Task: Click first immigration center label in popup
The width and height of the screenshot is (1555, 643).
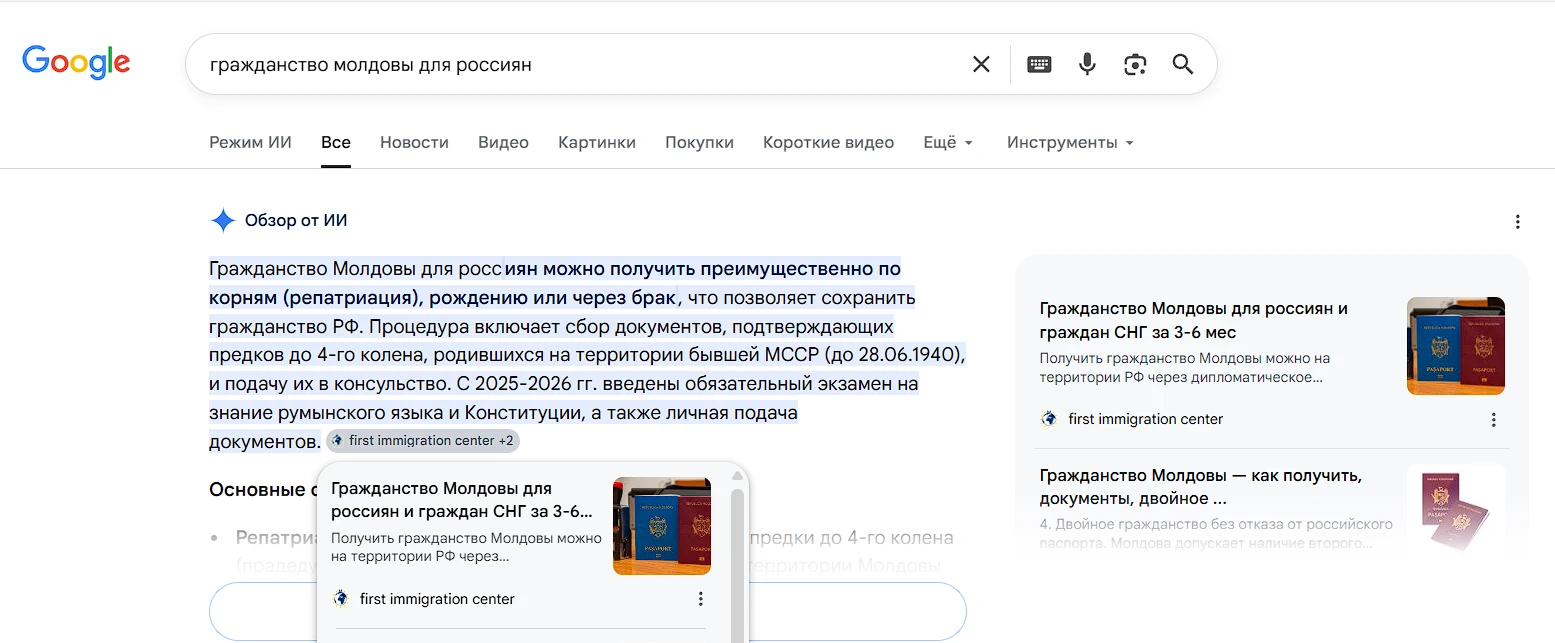Action: (x=437, y=599)
